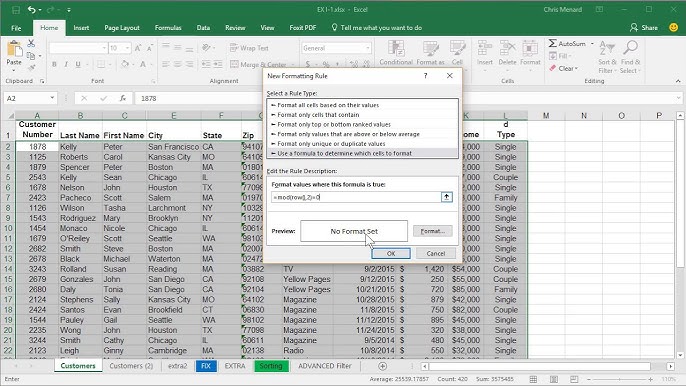This screenshot has height=386, width=686.
Task: Click OK in New Formatting Rule dialog
Action: (x=391, y=253)
